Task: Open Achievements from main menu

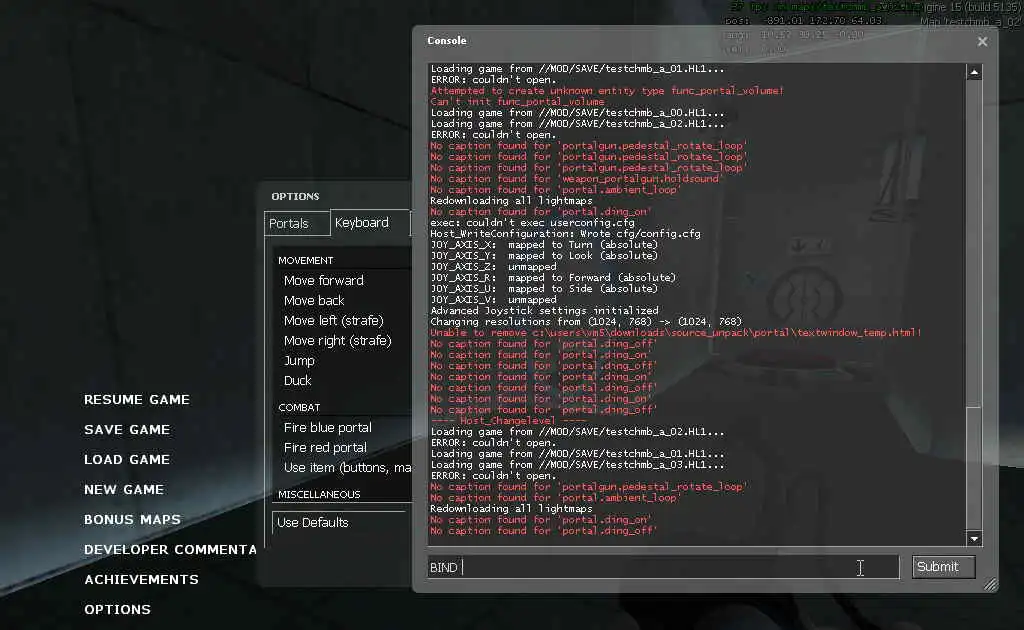Action: 141,580
